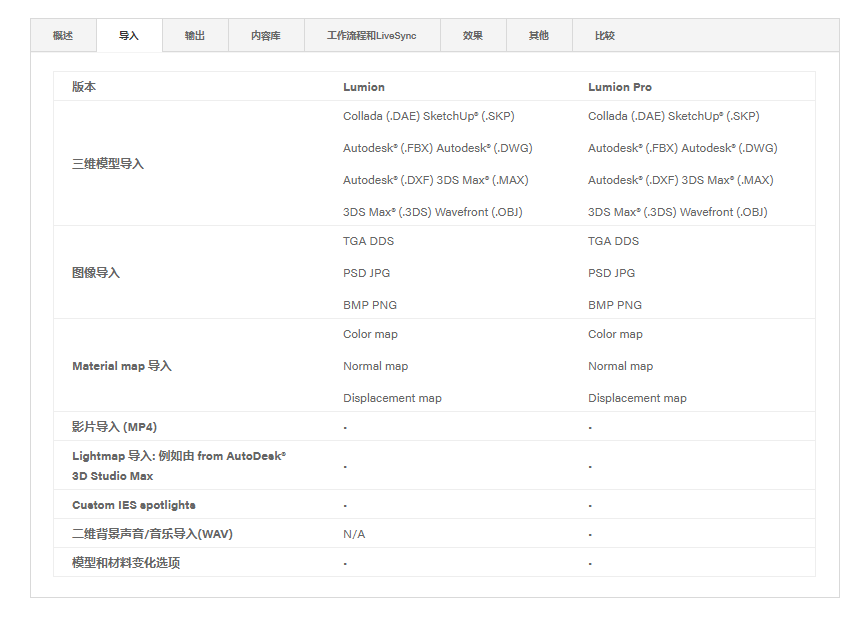Select the 二维背景声音/音乐导入(WAV) row label

tap(152, 534)
